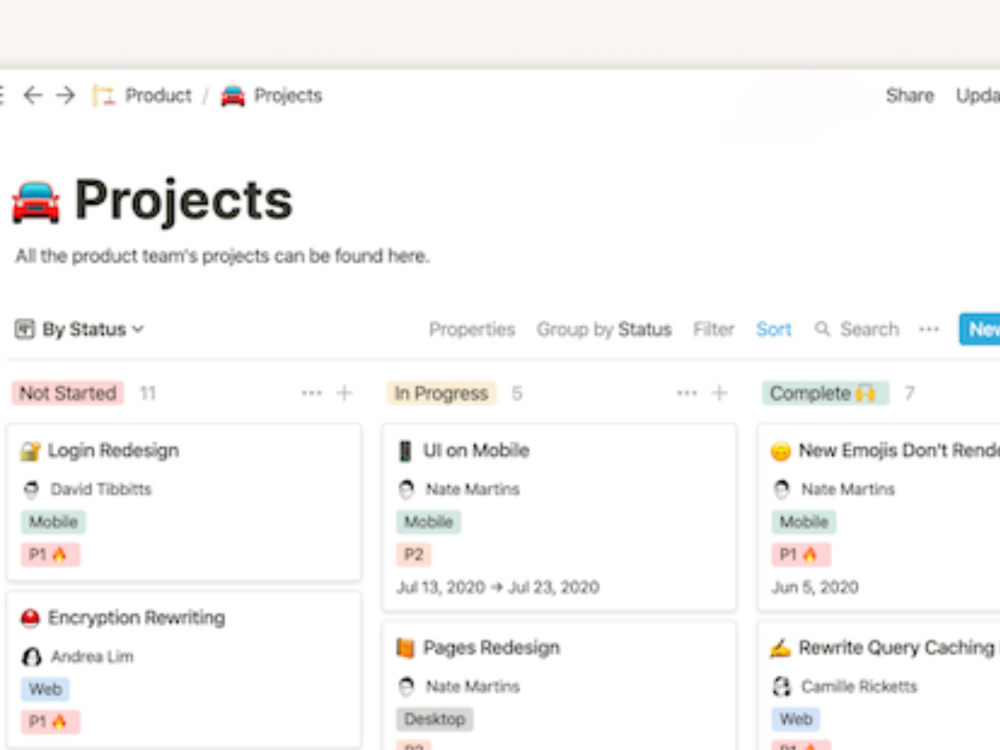Viewport: 1000px width, 750px height.
Task: Navigate to Product via the breadcrumb
Action: [x=157, y=95]
